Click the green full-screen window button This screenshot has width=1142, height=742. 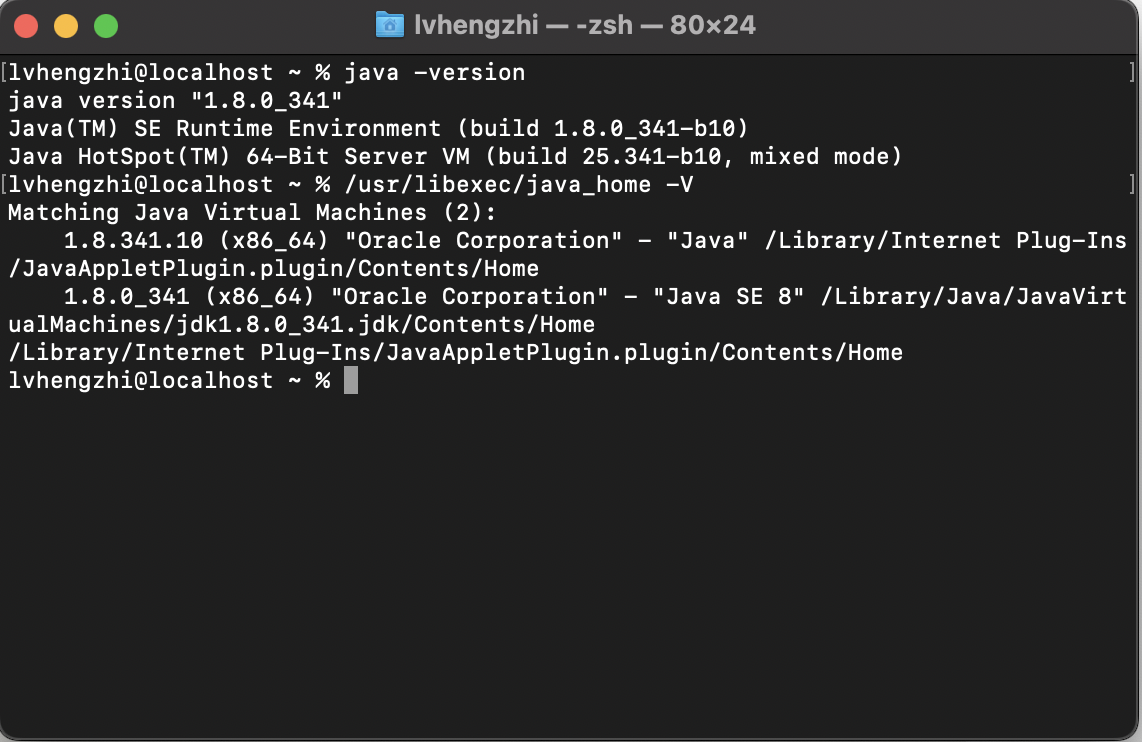coord(106,26)
